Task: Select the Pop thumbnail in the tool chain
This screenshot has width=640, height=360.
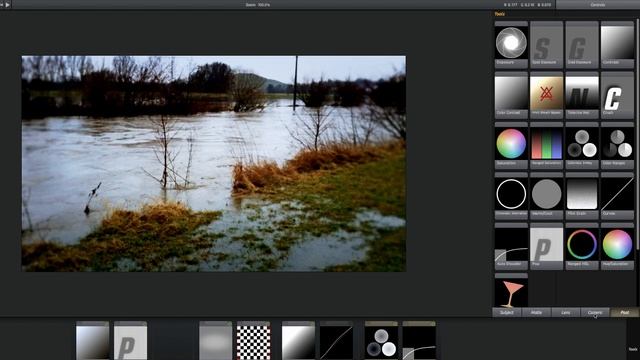Action: 130,340
